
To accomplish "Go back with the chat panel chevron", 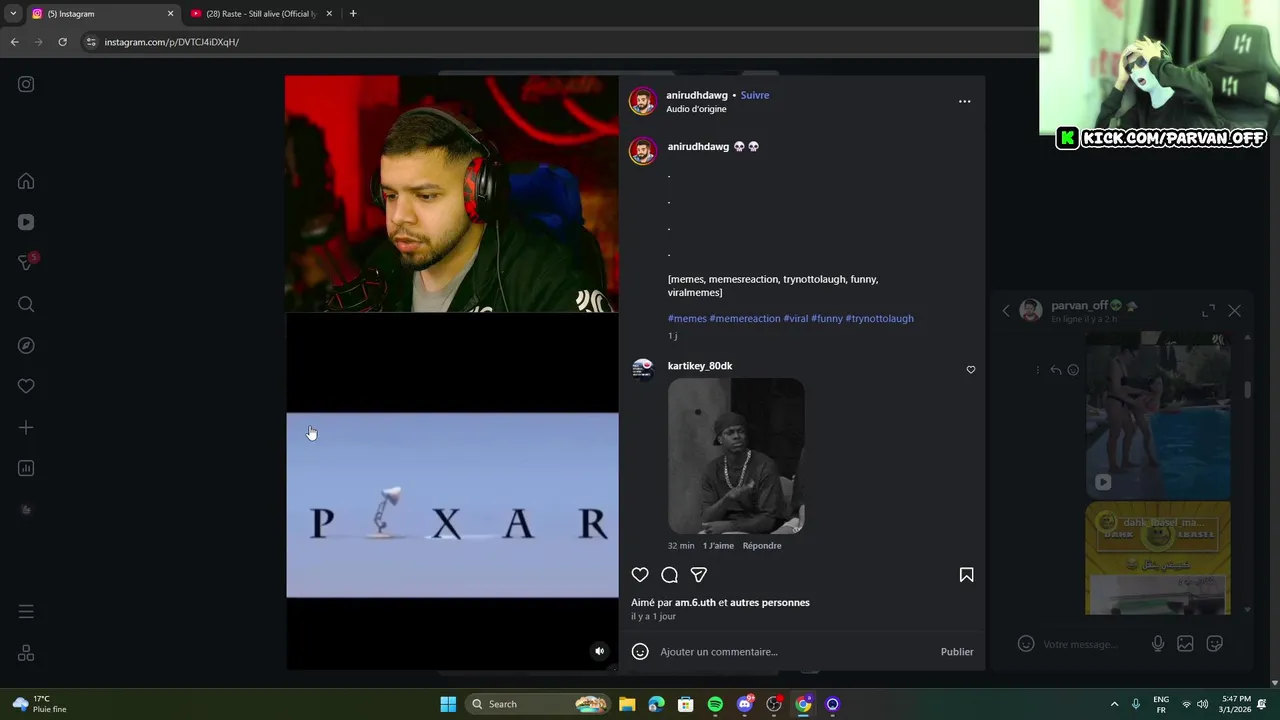I will click(x=1006, y=311).
